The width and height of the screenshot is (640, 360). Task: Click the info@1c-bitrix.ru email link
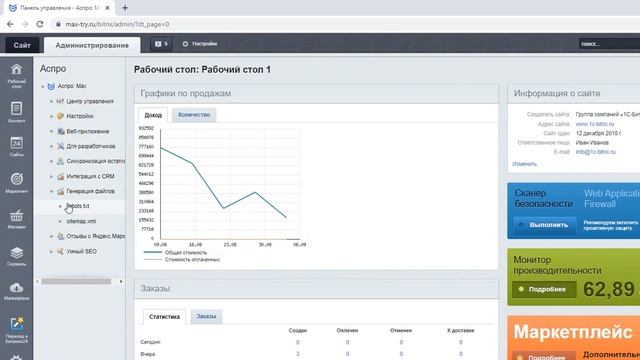[x=596, y=152]
